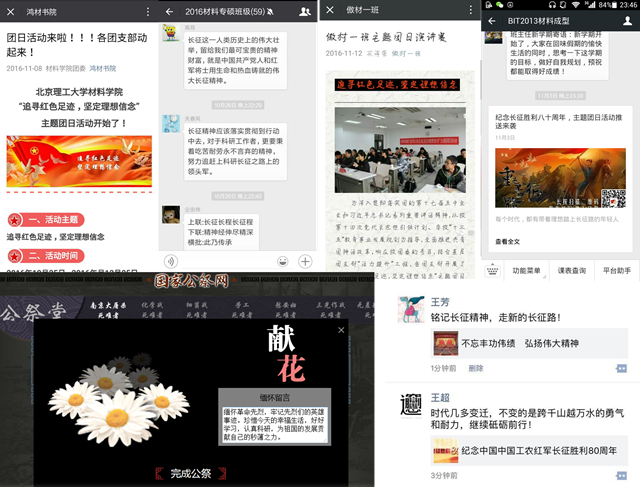
Task: Open group members icon in class chat
Action: [x=304, y=11]
